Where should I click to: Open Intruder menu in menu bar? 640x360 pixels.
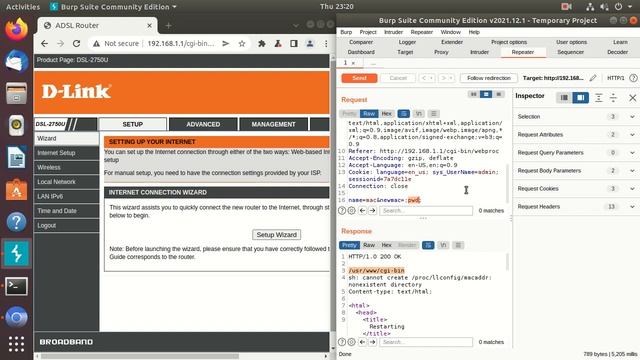[393, 32]
